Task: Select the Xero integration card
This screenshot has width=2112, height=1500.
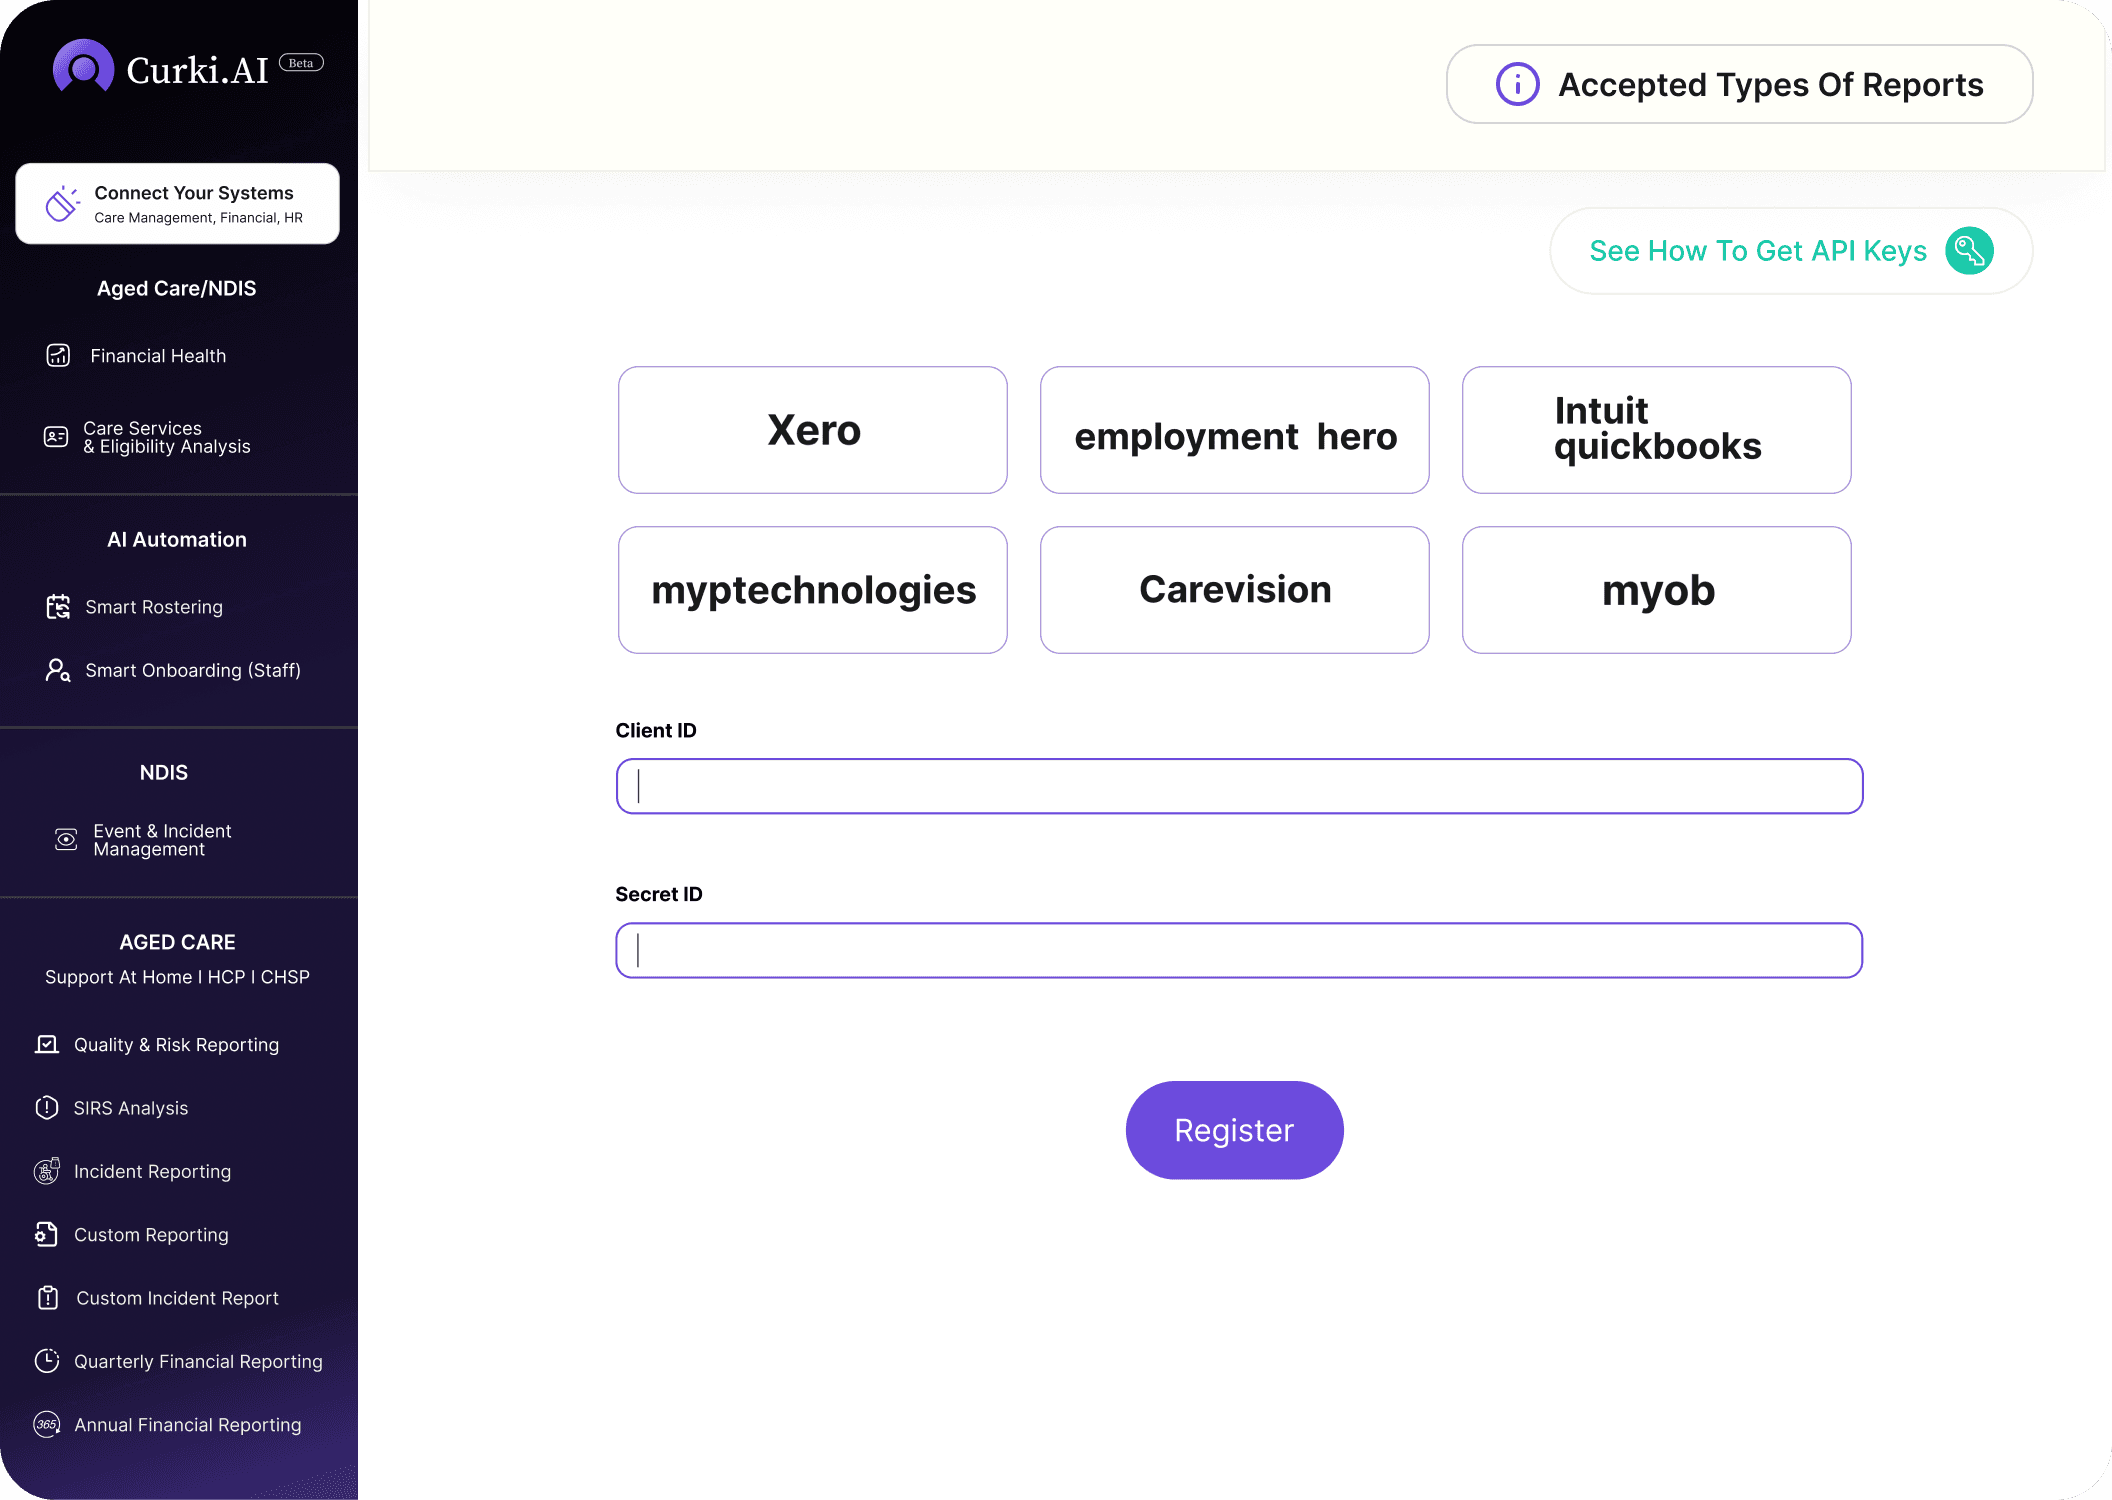Action: coord(812,430)
